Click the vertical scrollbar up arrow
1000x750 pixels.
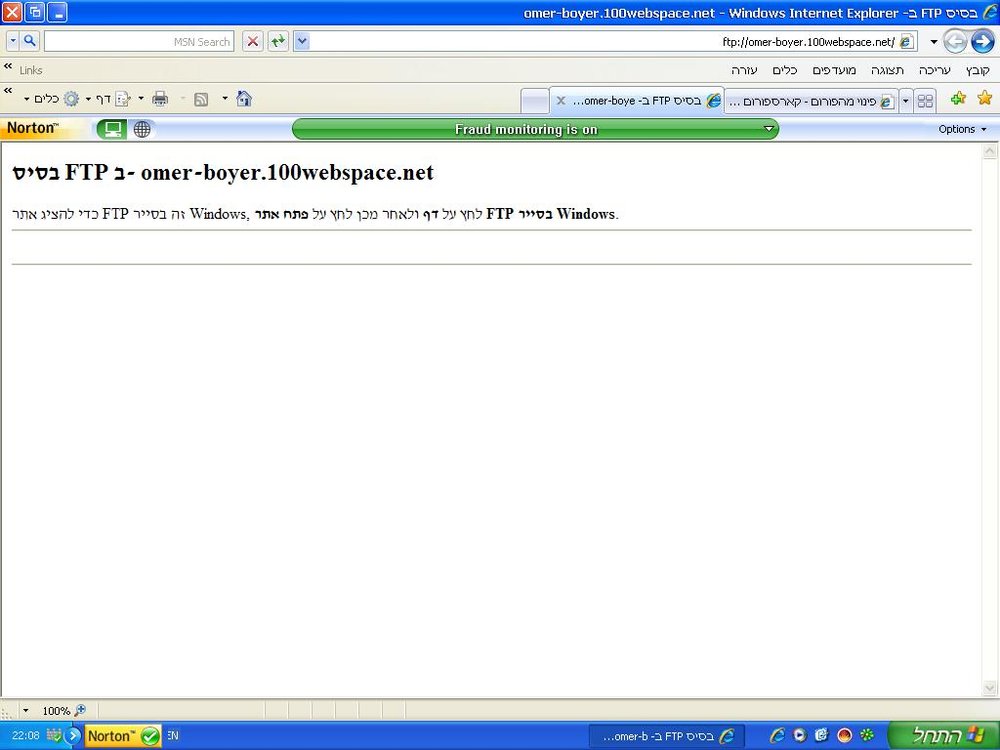[x=990, y=151]
